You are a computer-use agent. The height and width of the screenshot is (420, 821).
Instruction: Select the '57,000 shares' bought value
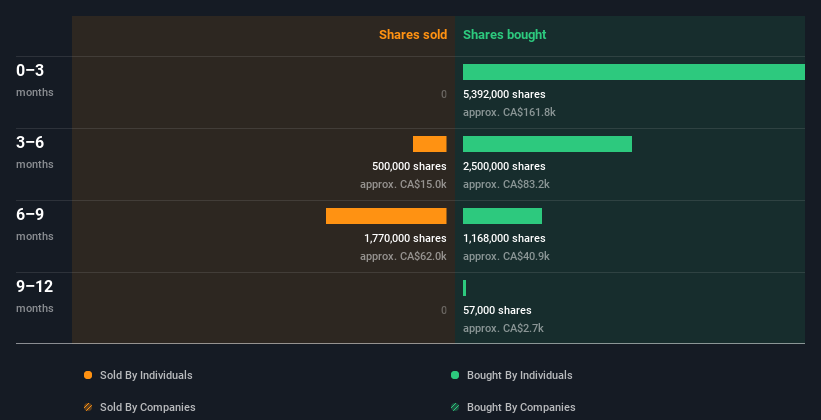coord(497,311)
